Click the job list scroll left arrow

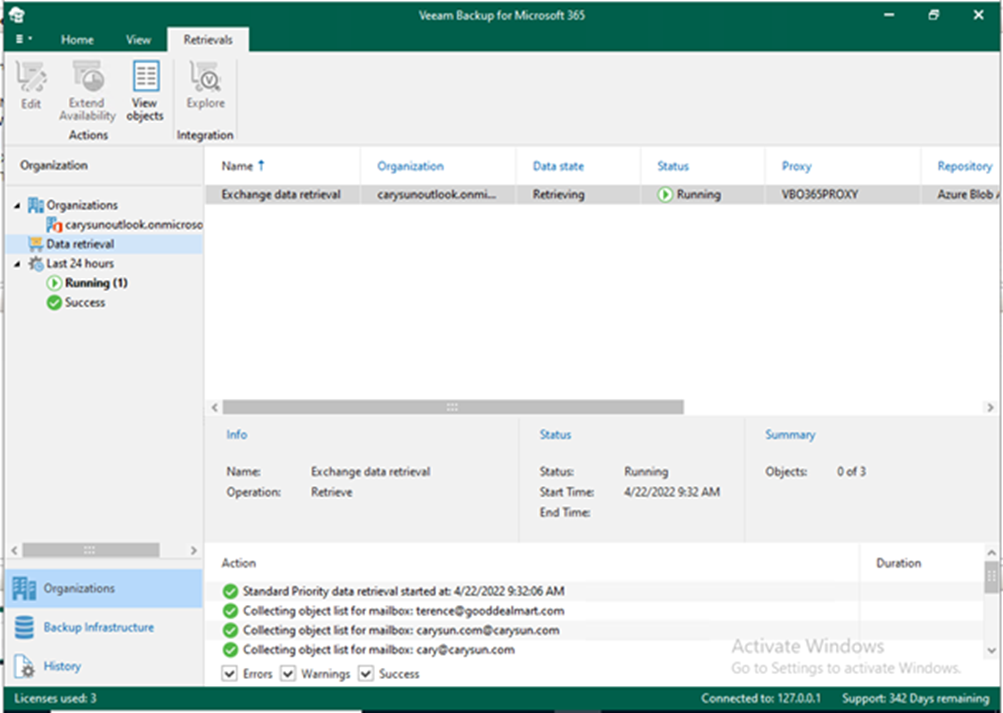(214, 407)
